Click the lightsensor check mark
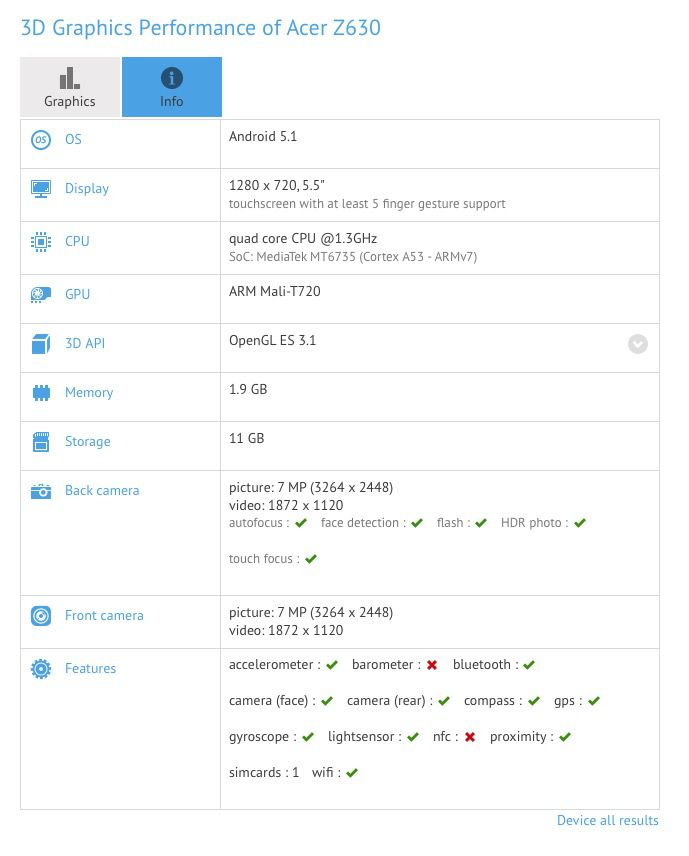 [413, 737]
